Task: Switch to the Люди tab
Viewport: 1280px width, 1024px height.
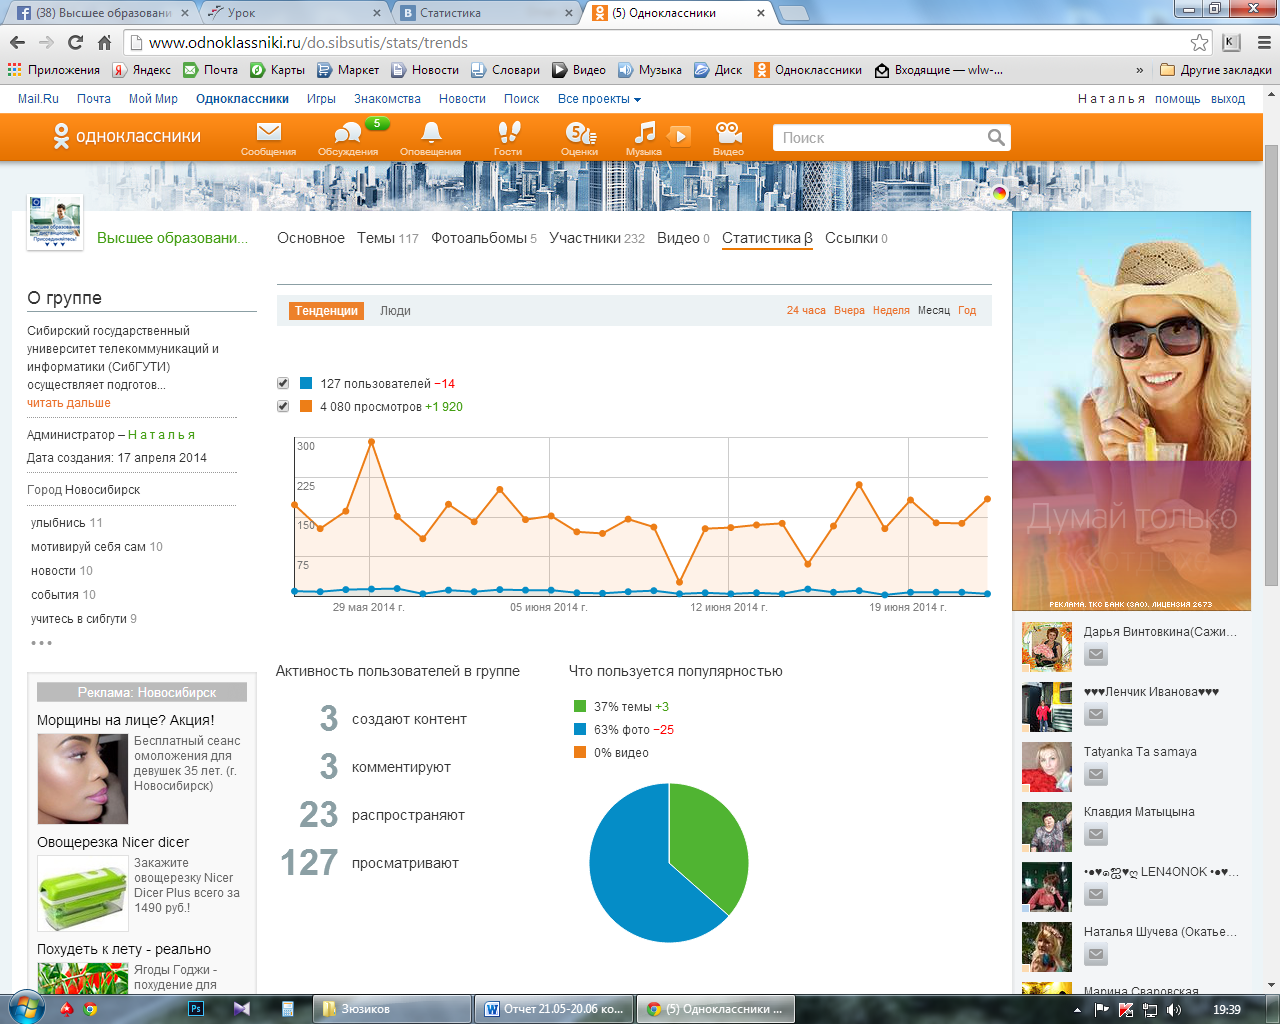Action: pos(395,311)
